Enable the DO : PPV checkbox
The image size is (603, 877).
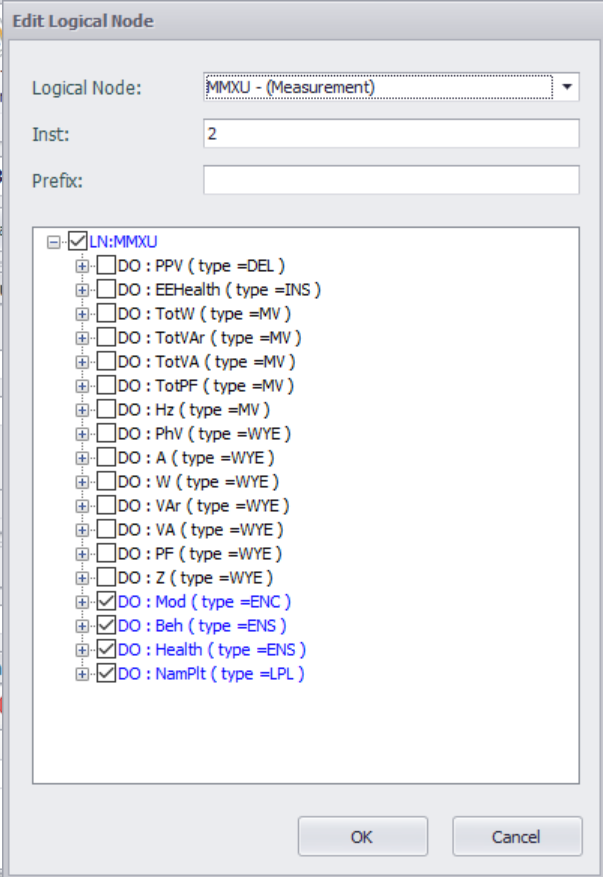106,265
